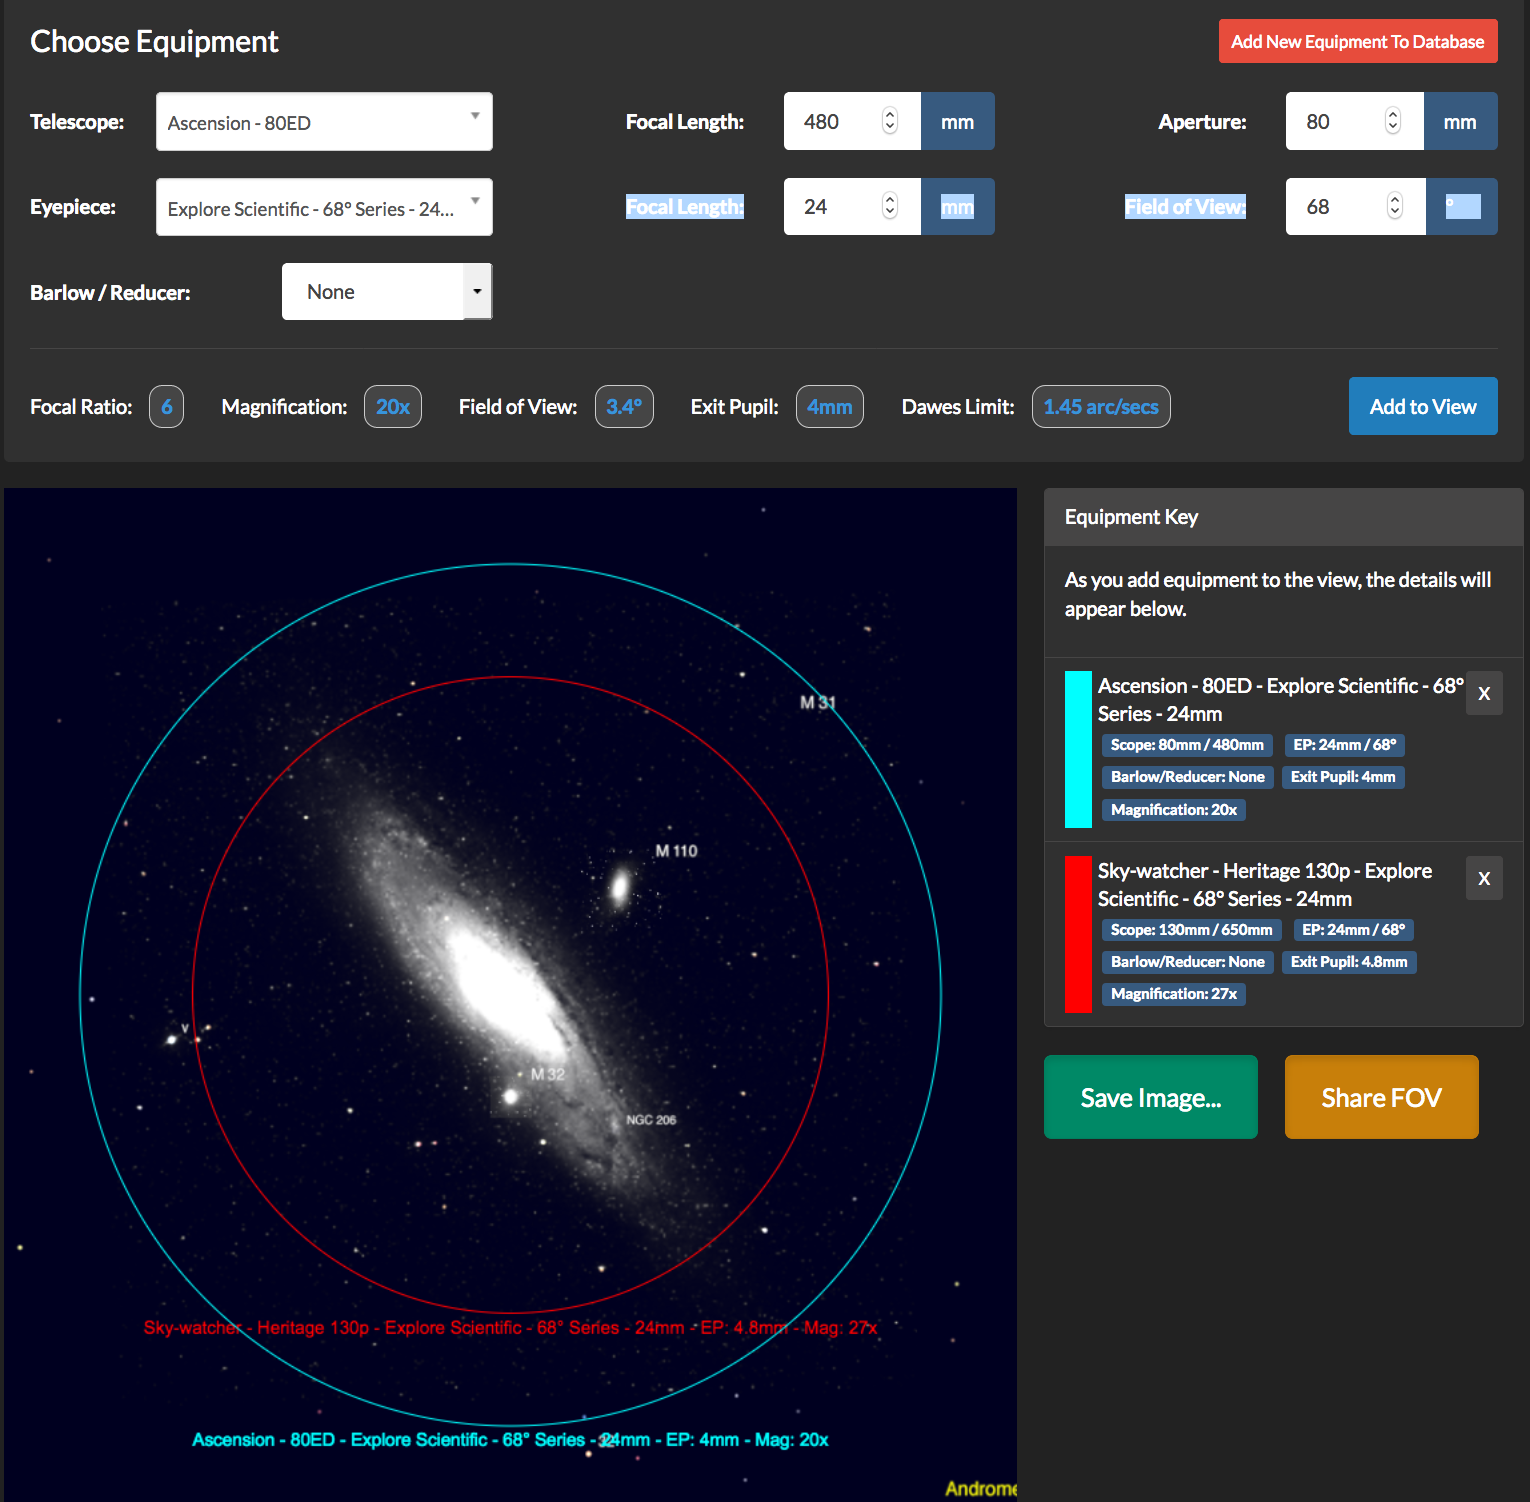The width and height of the screenshot is (1530, 1502).
Task: Expand the Barlow / Reducer dropdown
Action: pos(387,292)
